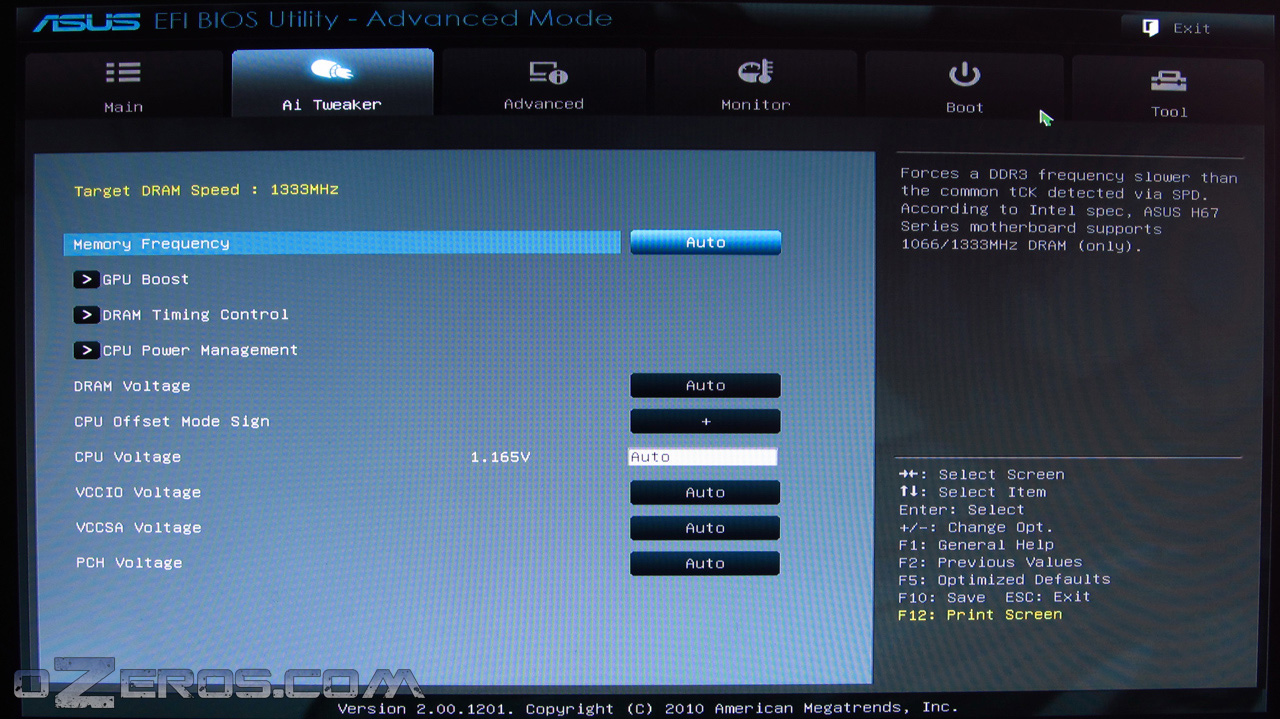
Task: Open the GPU Boost entry
Action: tap(145, 279)
